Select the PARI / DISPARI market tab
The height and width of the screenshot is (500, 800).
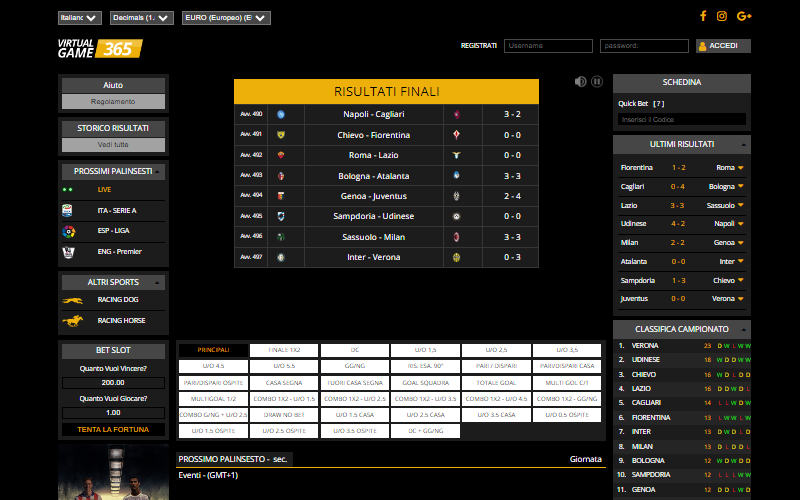[496, 366]
